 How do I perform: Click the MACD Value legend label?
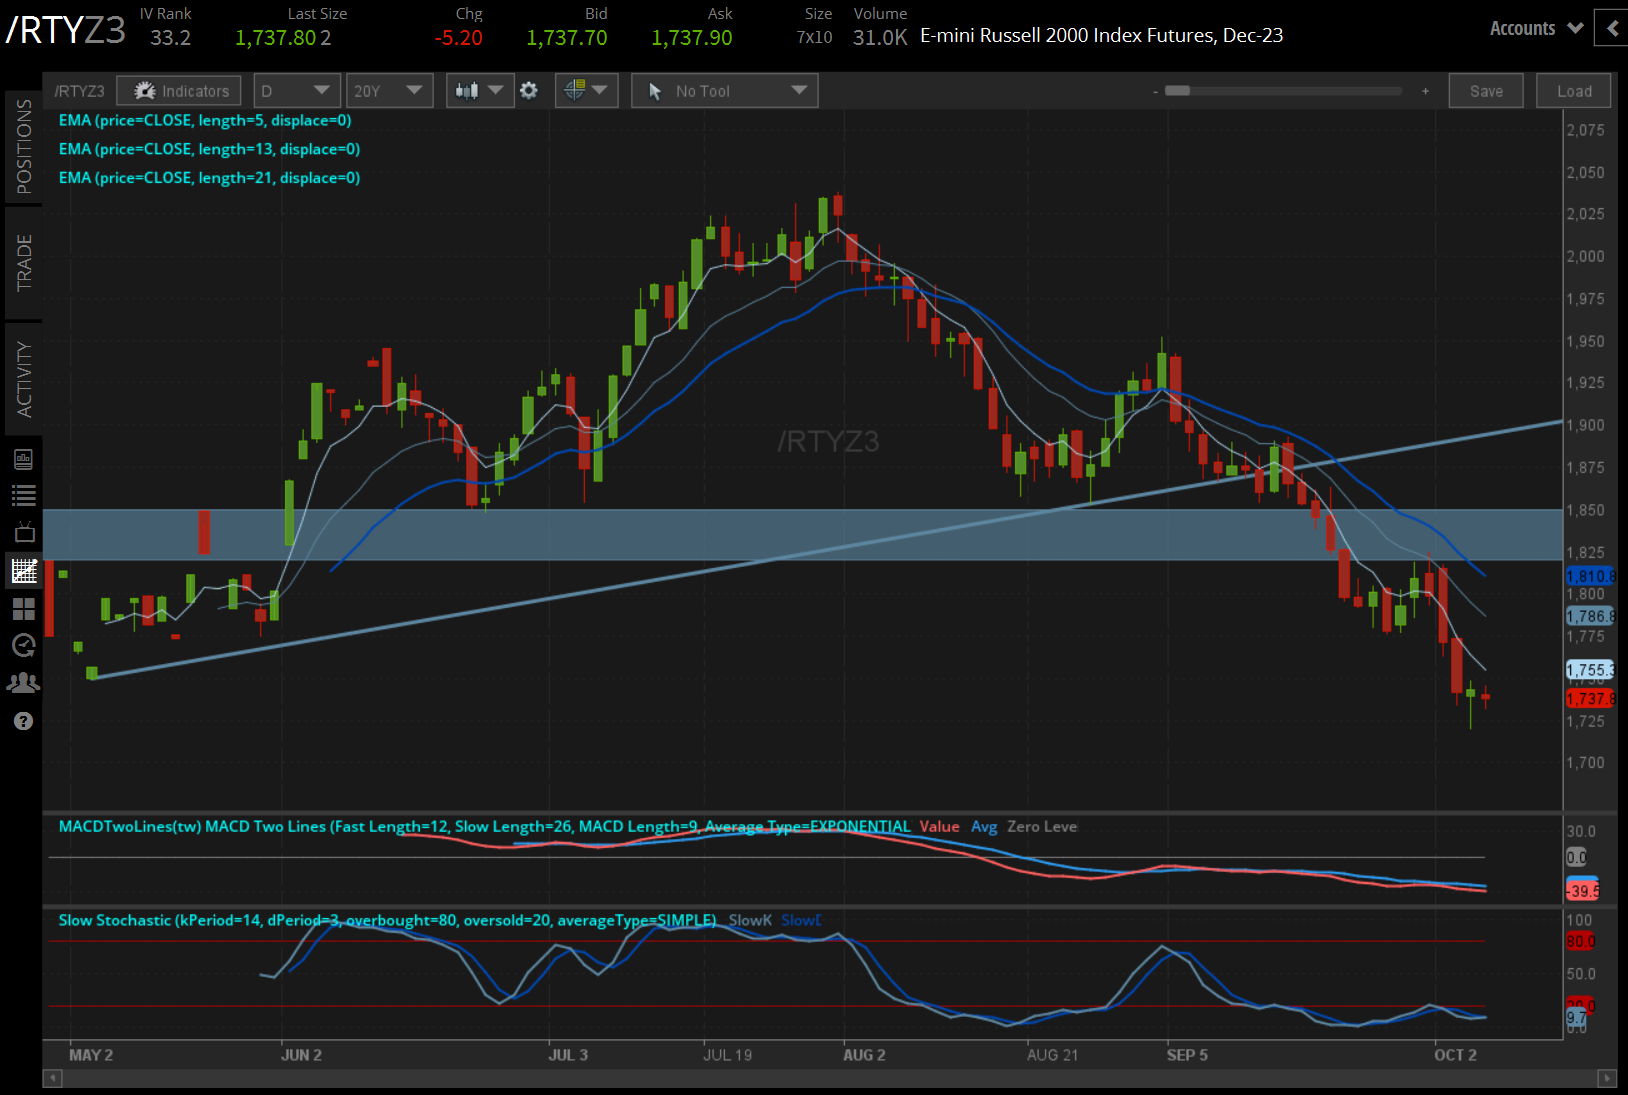pos(939,826)
